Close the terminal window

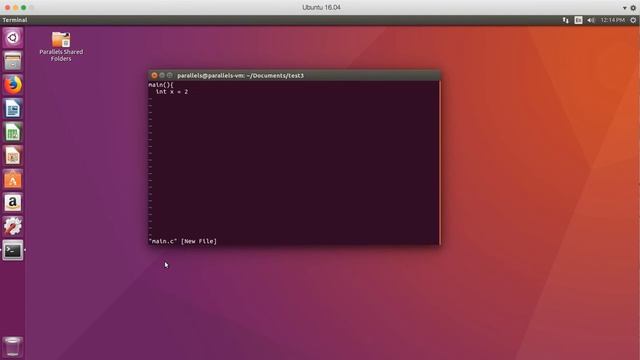[x=154, y=76]
